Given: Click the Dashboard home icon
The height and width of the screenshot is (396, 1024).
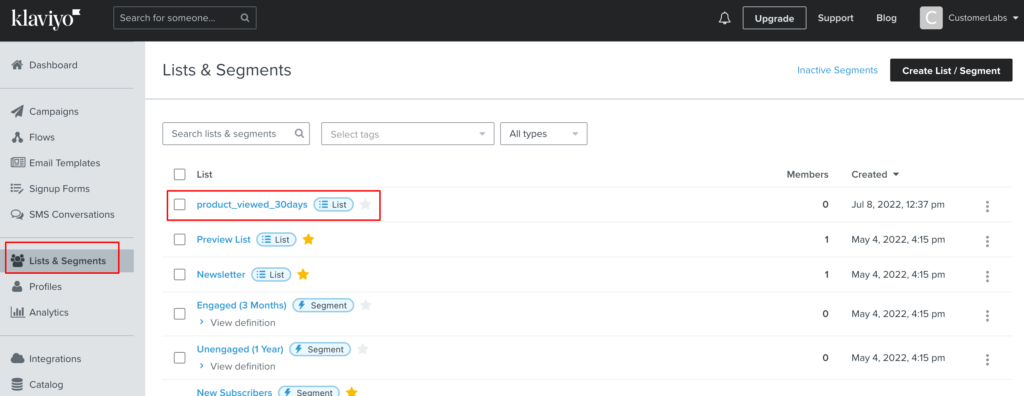Looking at the screenshot, I should coord(18,65).
